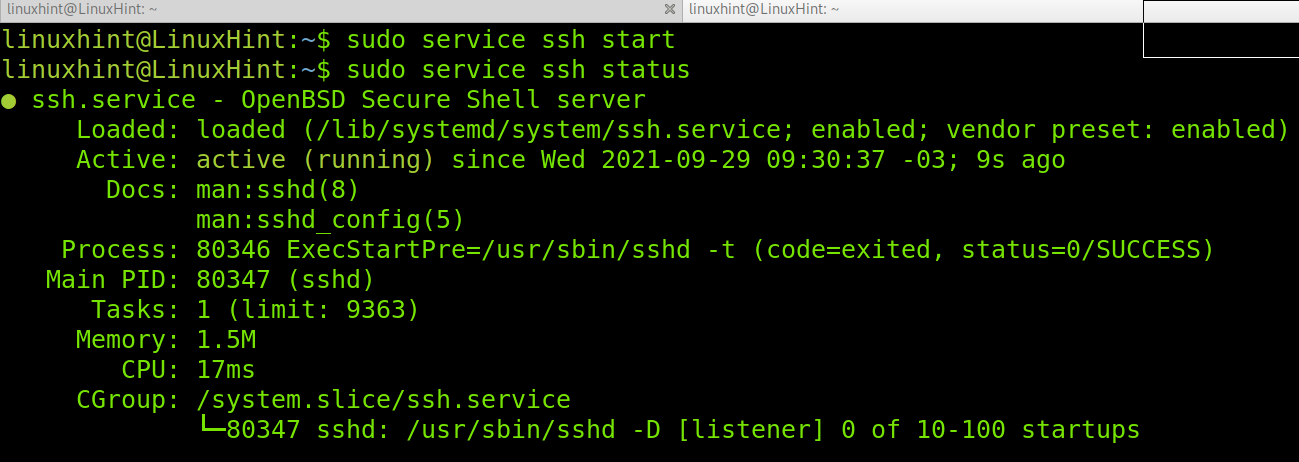Click the man:sshd(8) documentation reference
The height and width of the screenshot is (462, 1299).
277,190
